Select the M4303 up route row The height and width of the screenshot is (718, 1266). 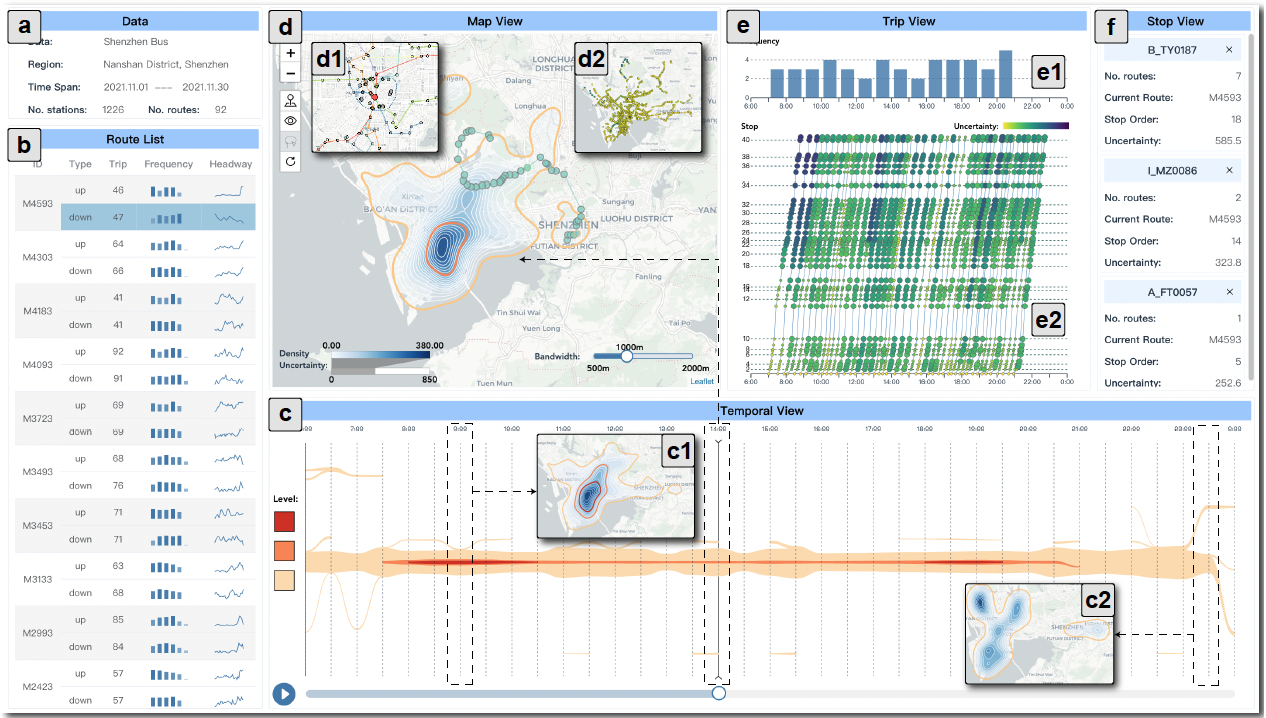point(158,244)
